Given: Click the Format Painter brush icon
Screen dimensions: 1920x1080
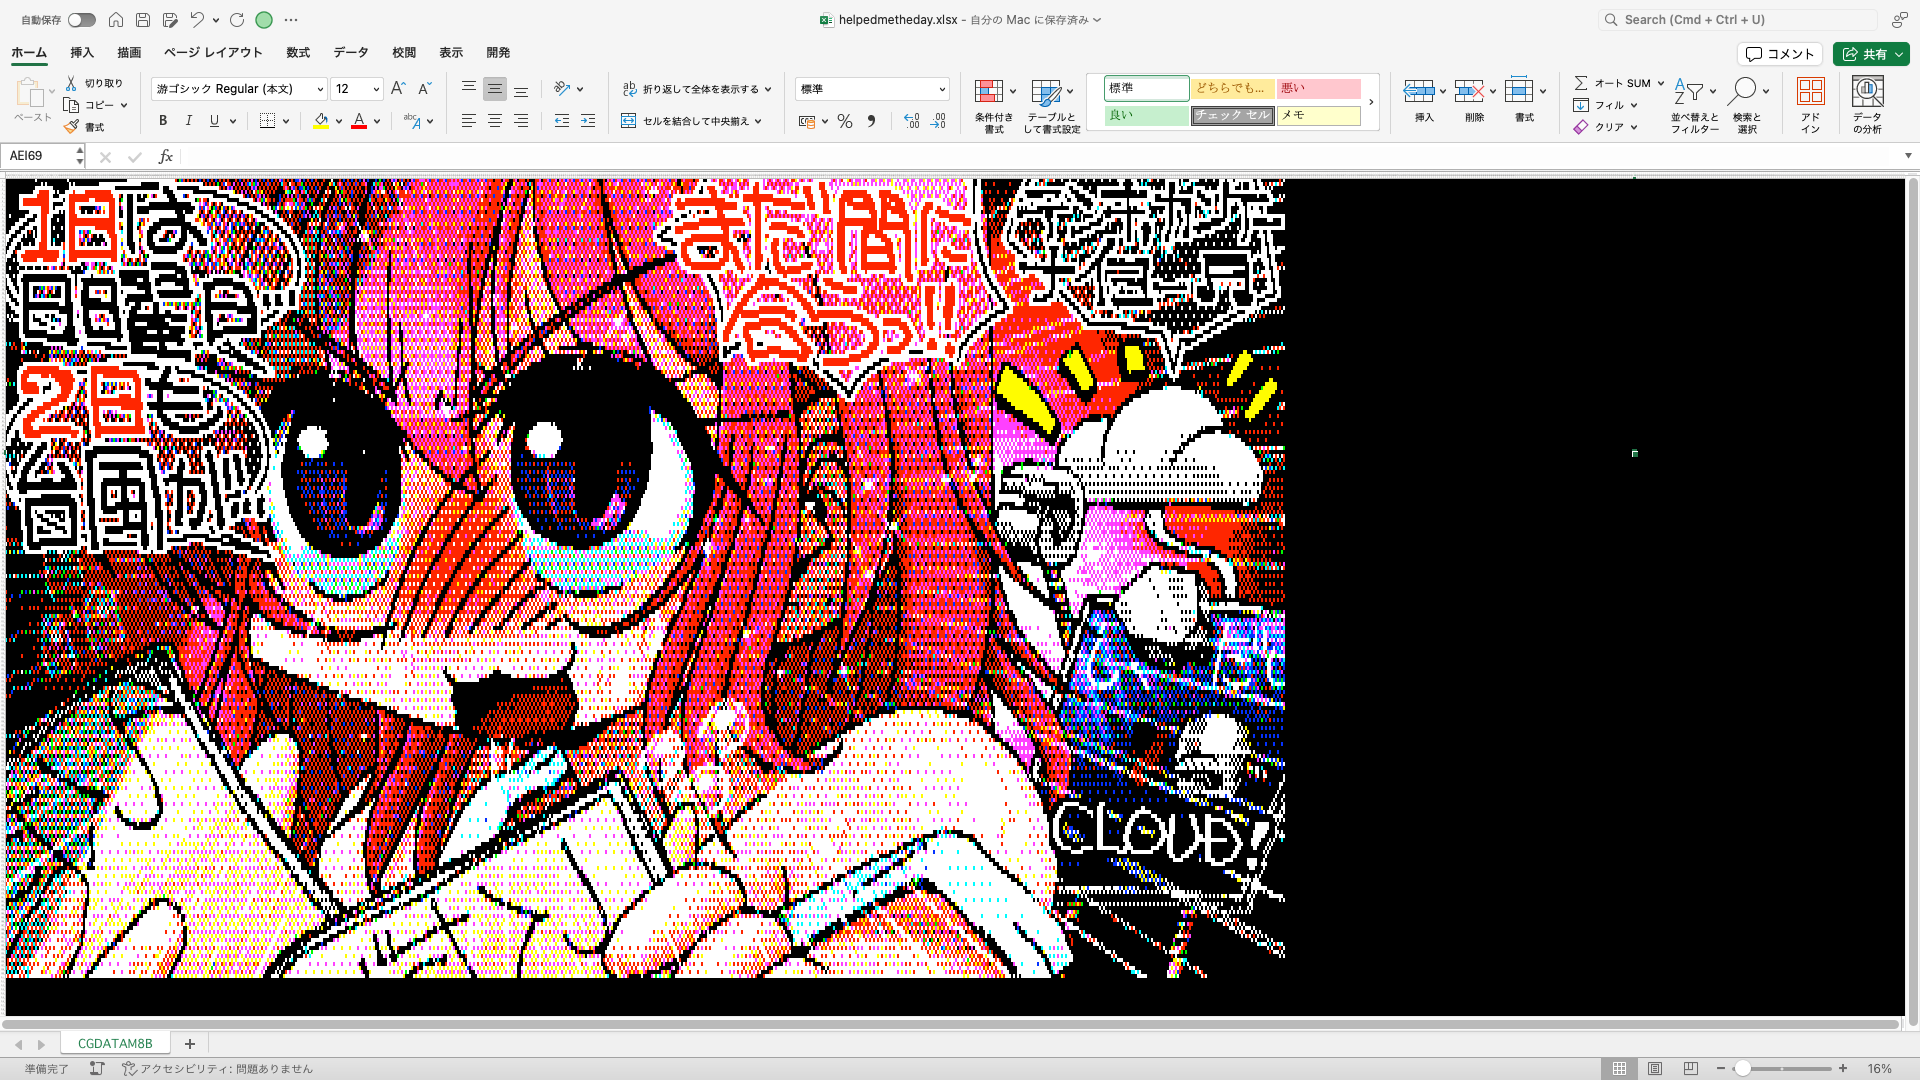Looking at the screenshot, I should 71,127.
